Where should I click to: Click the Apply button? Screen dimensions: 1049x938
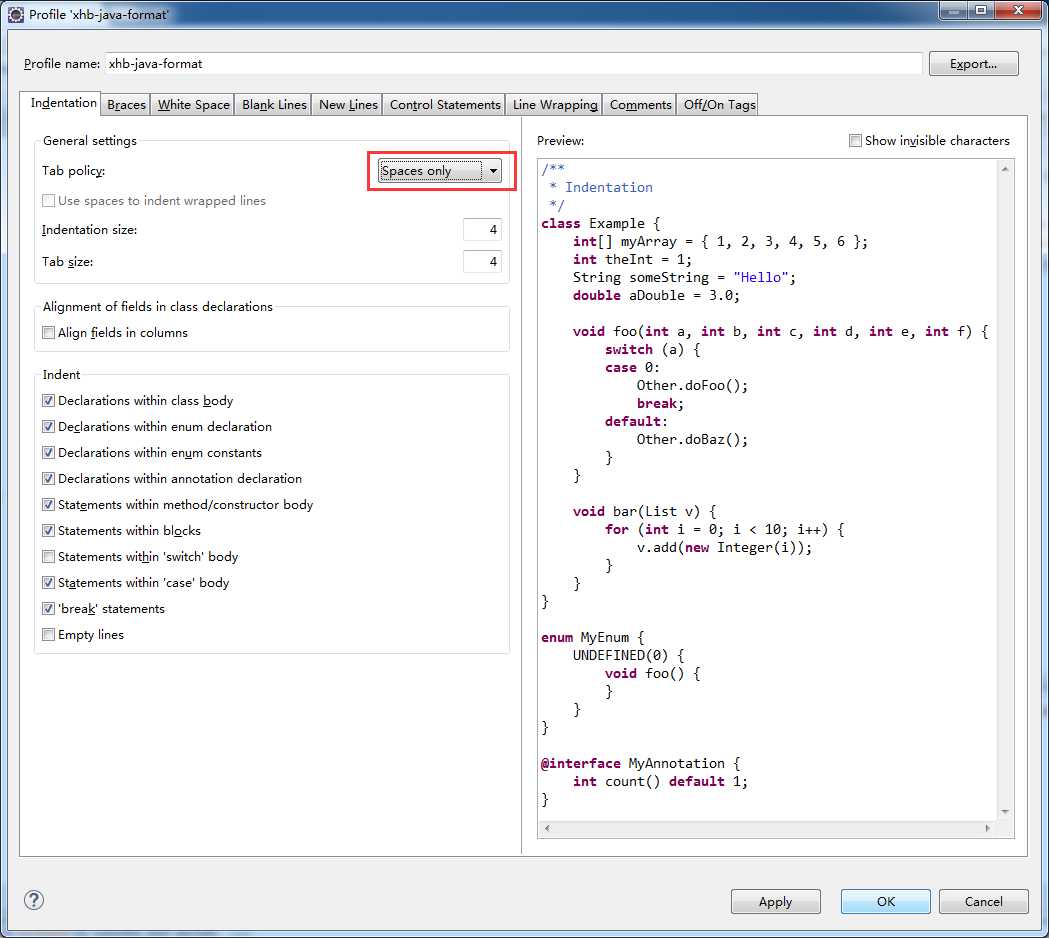(x=775, y=901)
